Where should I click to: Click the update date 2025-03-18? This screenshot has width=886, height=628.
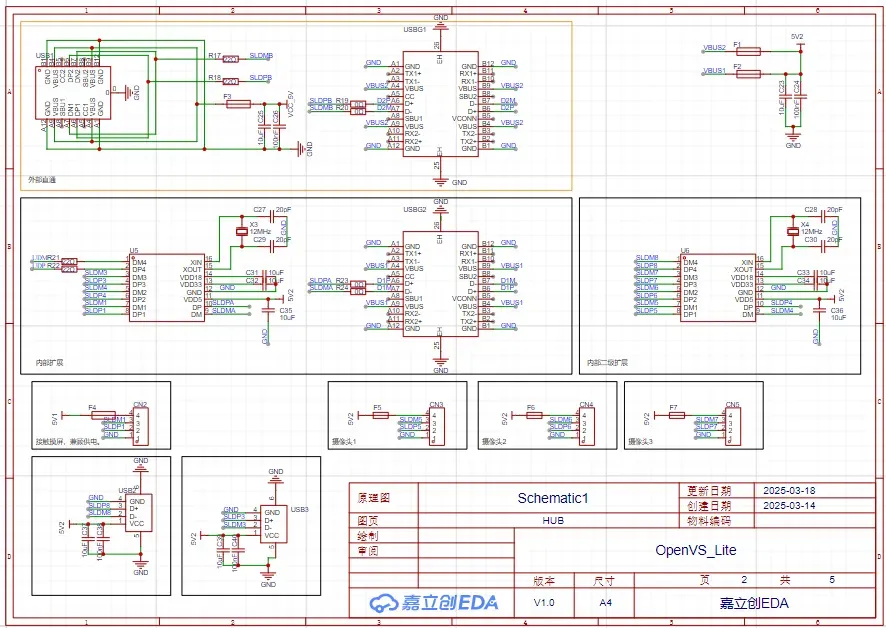pyautogui.click(x=789, y=491)
